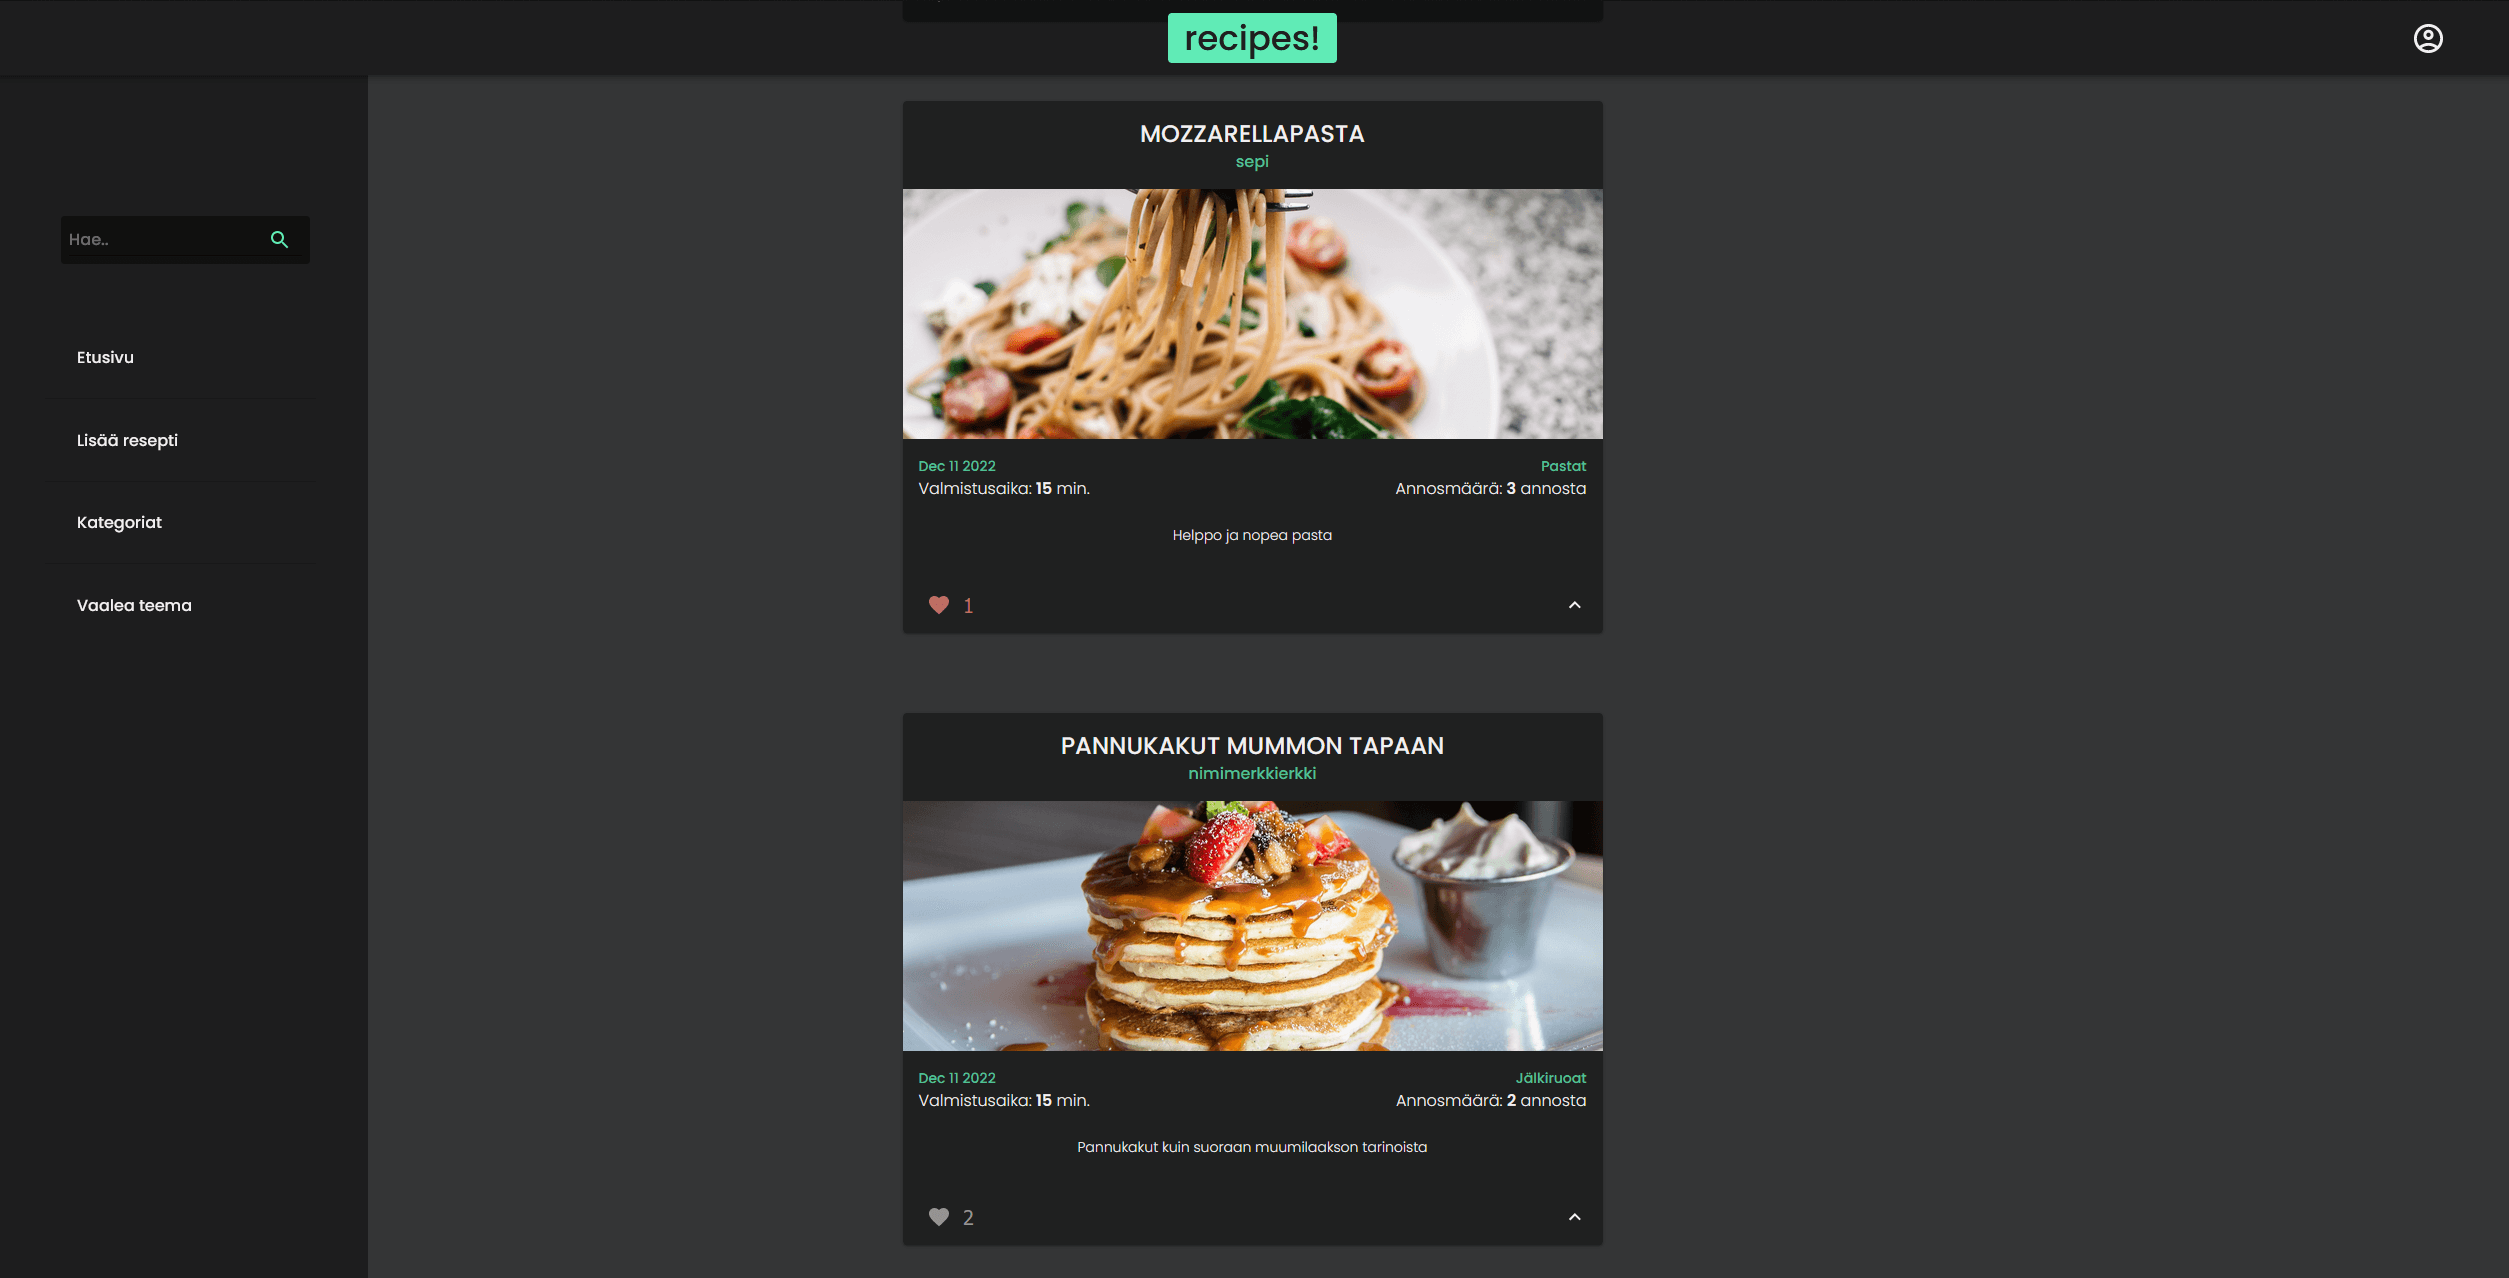Collapse the Pannukakut Mummon Tapaan card
Image resolution: width=2509 pixels, height=1278 pixels.
pos(1574,1216)
